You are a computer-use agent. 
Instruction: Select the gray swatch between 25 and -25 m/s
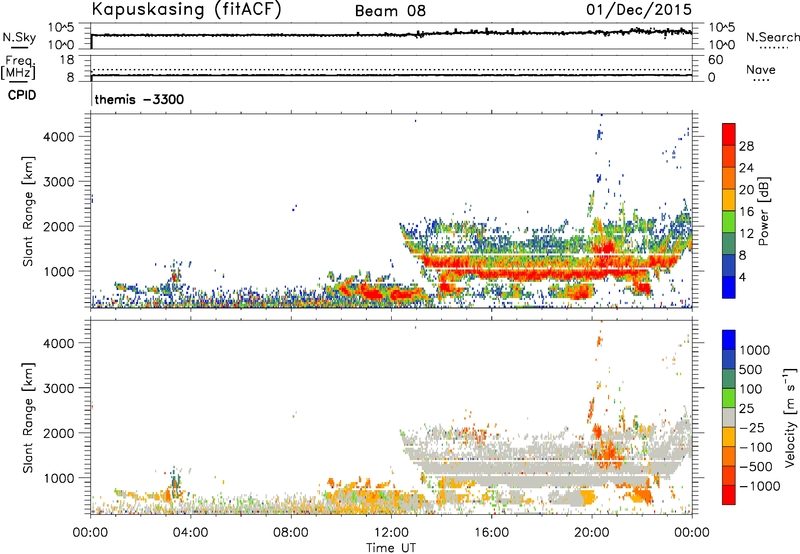tap(729, 418)
